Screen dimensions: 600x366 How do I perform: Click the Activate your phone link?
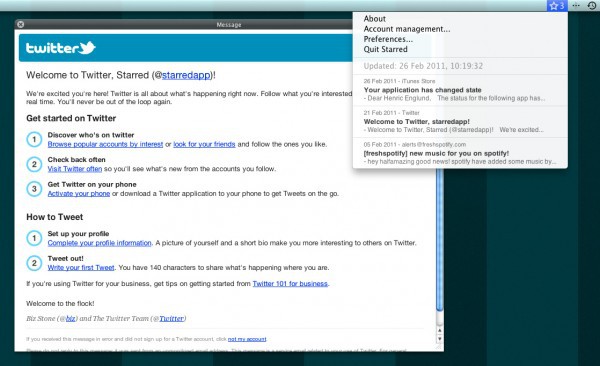point(79,194)
